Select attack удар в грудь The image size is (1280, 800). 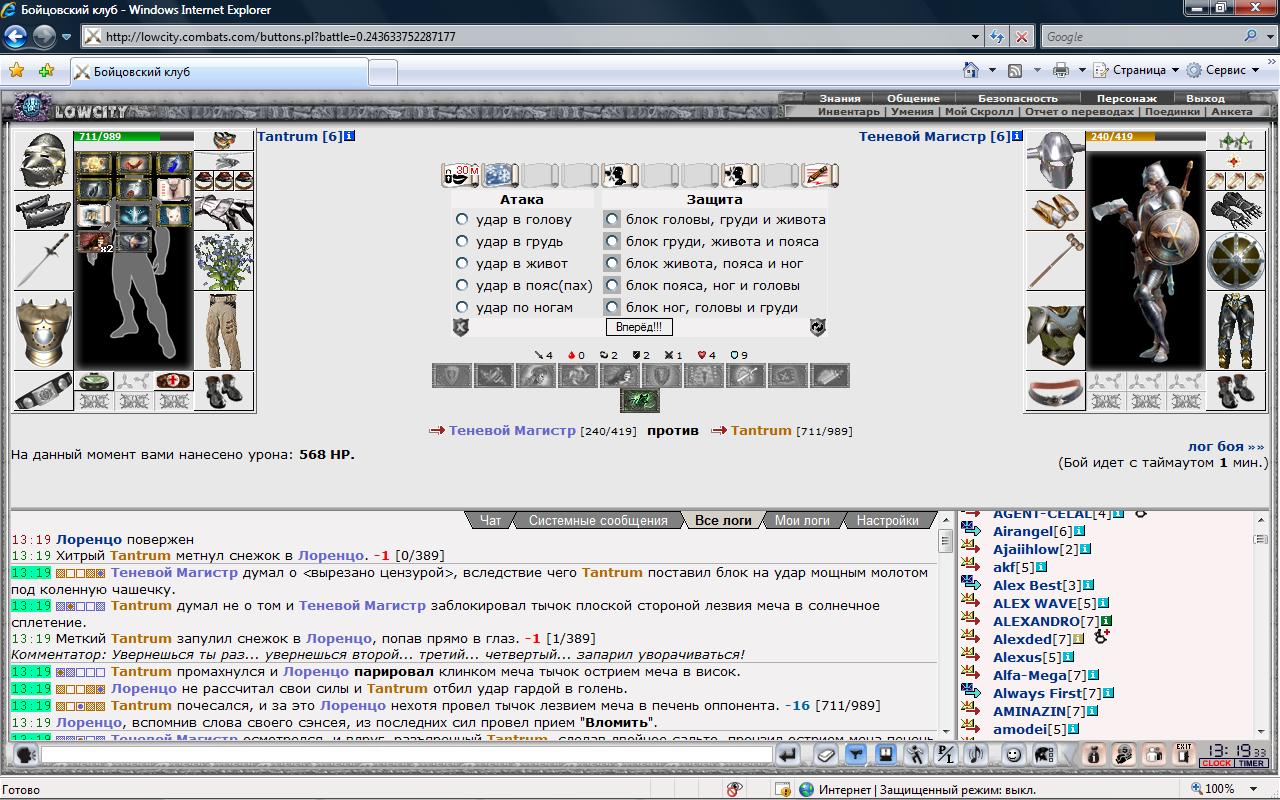click(461, 241)
